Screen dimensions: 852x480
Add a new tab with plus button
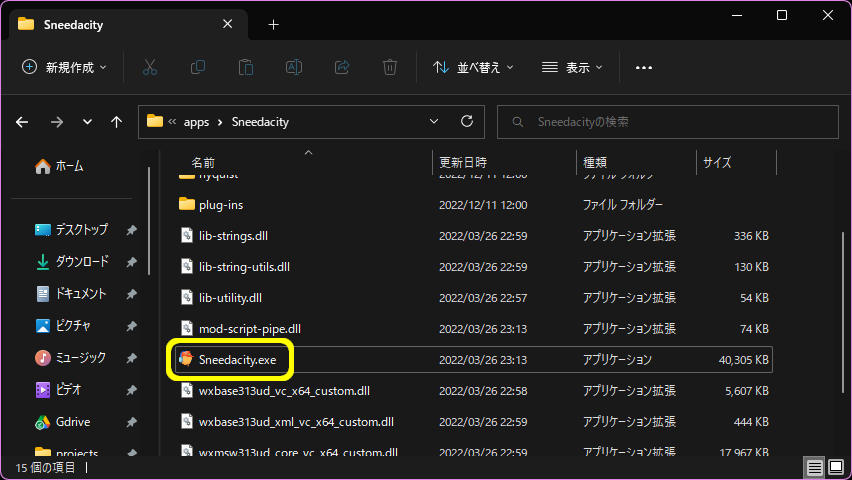tap(273, 24)
